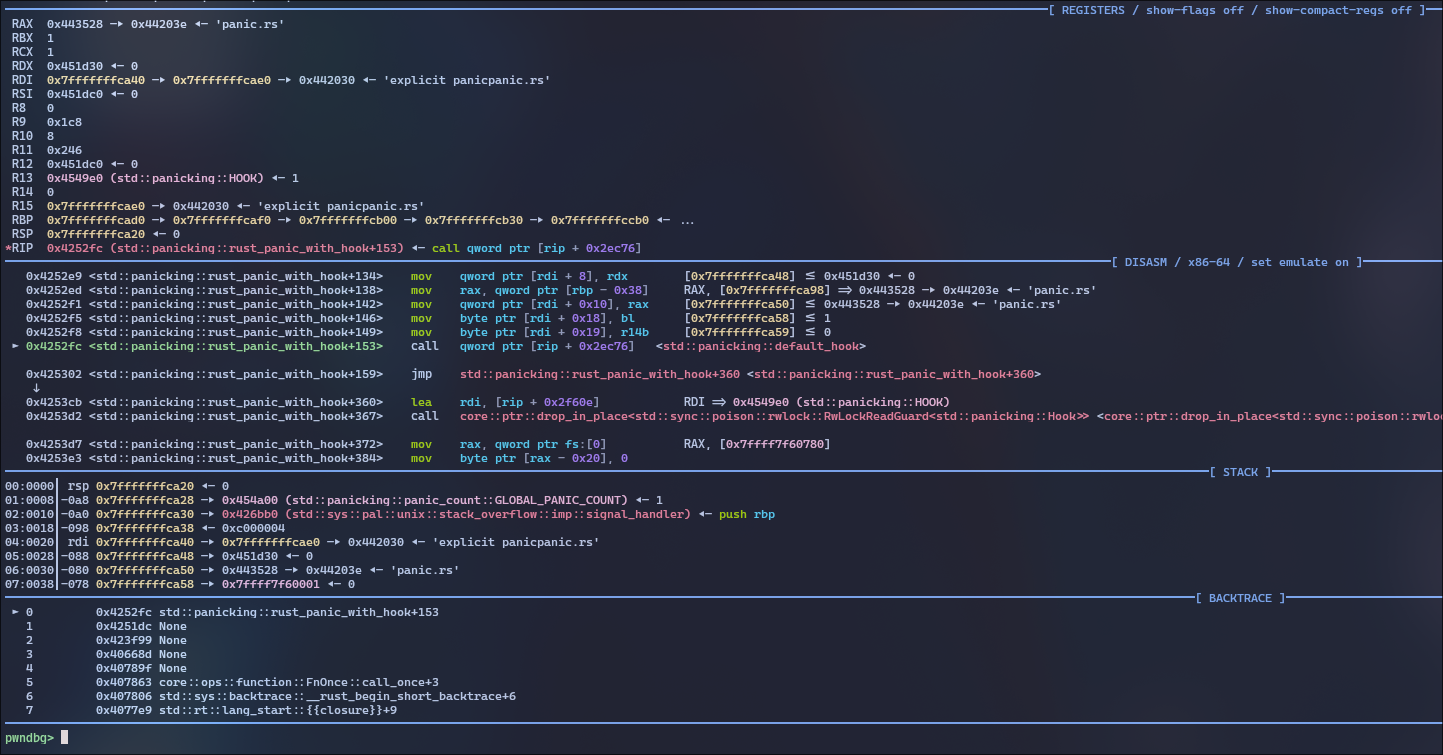Click the frame 0 arrow marker in backtrace
This screenshot has height=755, width=1443.
(x=15, y=612)
